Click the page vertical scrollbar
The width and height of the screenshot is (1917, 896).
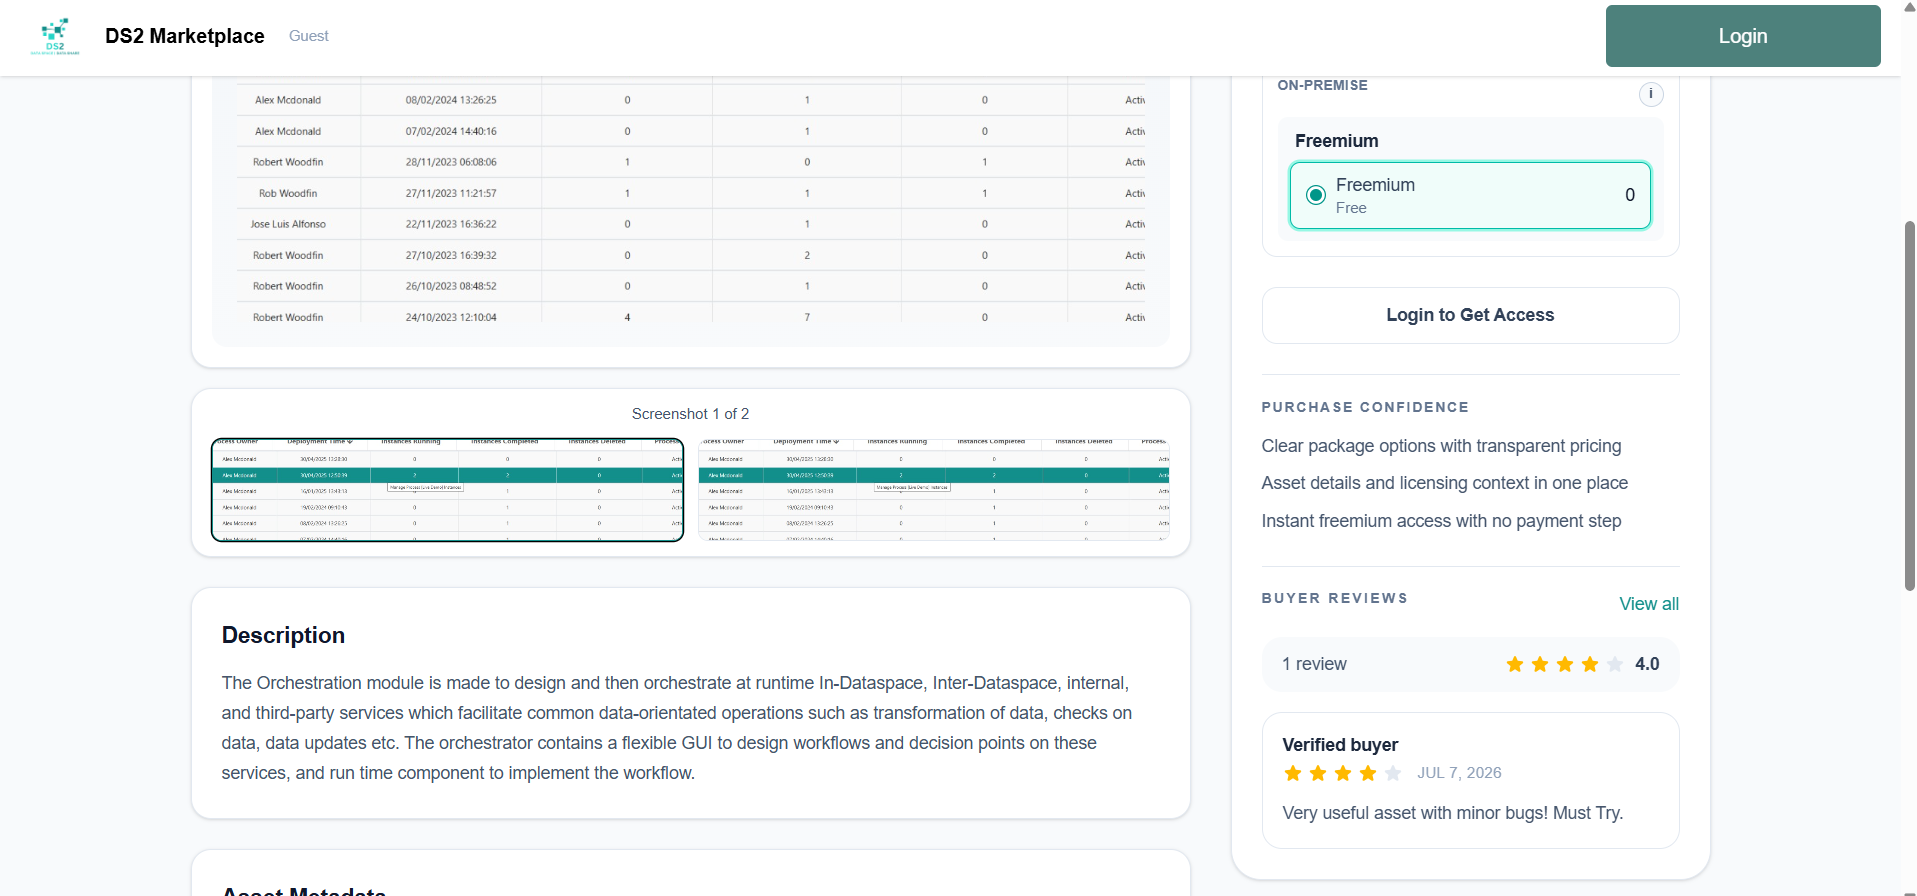tap(1909, 405)
